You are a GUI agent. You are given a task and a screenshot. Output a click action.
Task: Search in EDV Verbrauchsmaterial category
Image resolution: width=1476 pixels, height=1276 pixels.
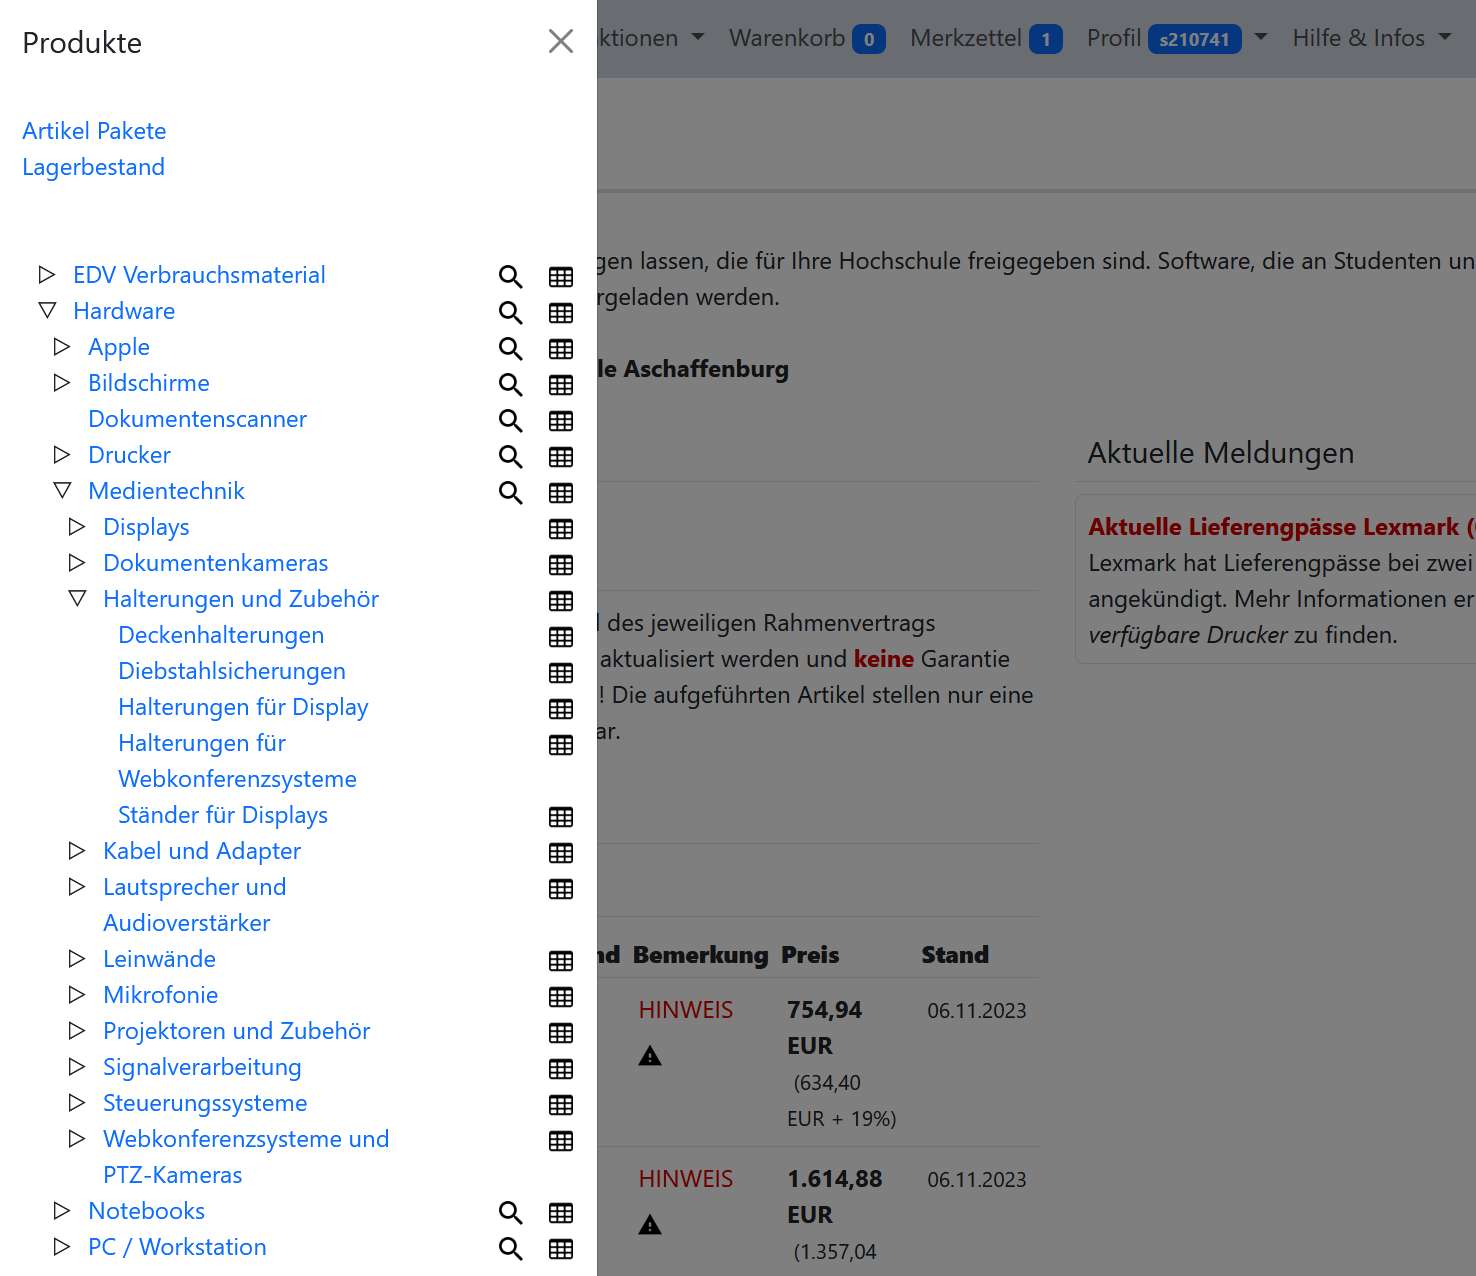(x=511, y=277)
